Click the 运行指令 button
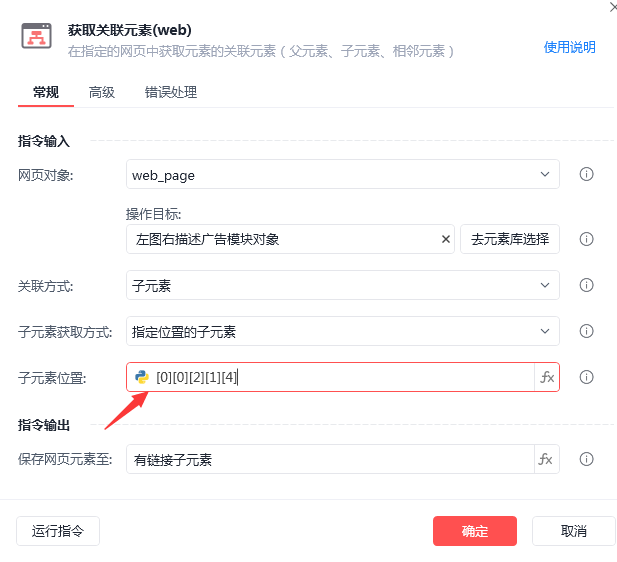Screen dimensions: 617x562 coord(58,531)
